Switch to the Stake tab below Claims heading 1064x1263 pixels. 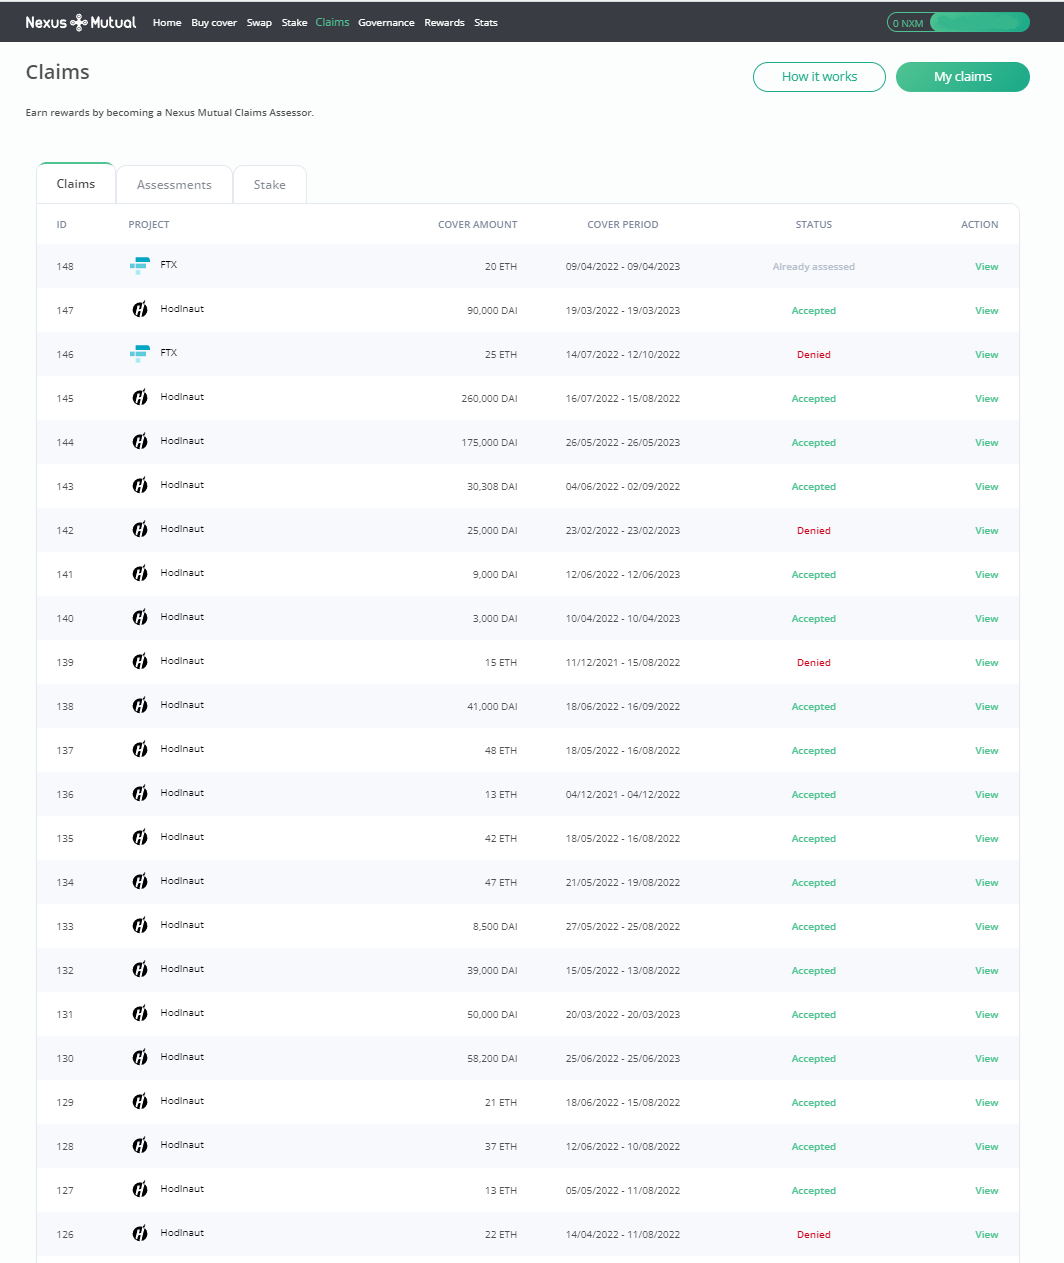click(x=270, y=185)
